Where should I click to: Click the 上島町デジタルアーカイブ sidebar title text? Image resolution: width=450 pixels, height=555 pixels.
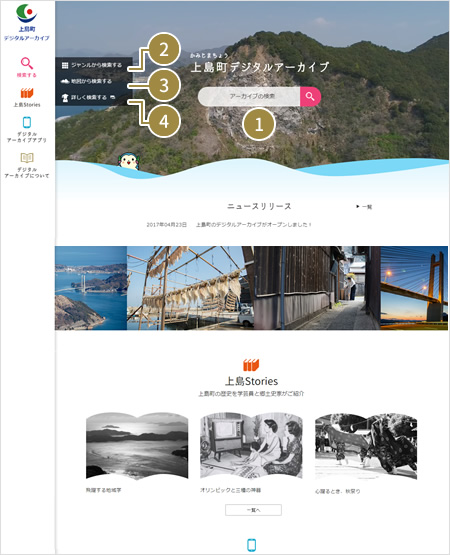click(x=27, y=34)
